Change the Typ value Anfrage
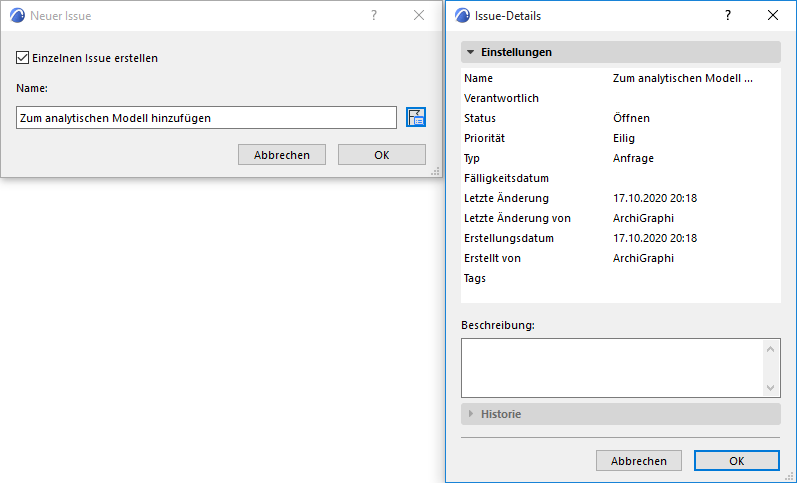 tap(633, 158)
